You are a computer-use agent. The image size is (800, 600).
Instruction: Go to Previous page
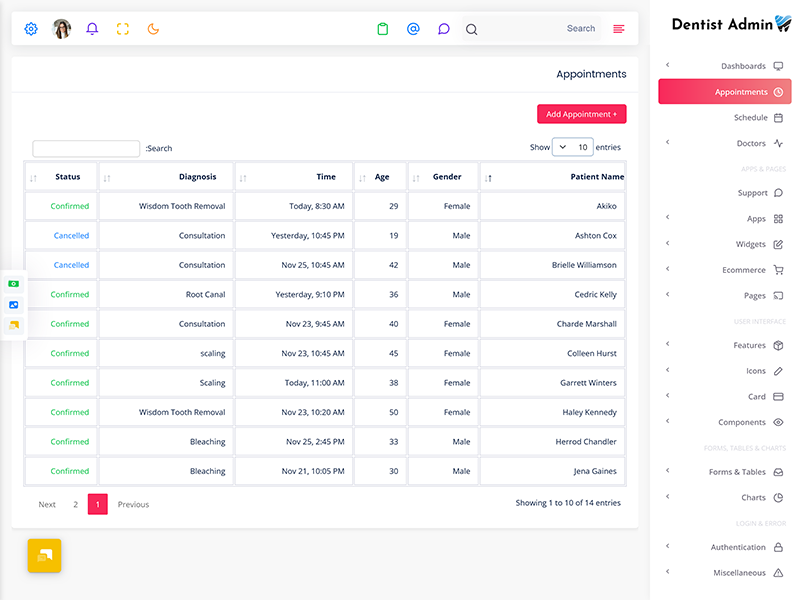pos(133,504)
